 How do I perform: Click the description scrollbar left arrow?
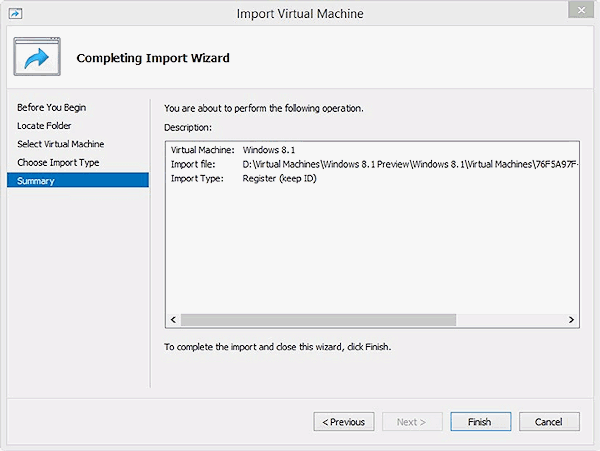[x=173, y=320]
